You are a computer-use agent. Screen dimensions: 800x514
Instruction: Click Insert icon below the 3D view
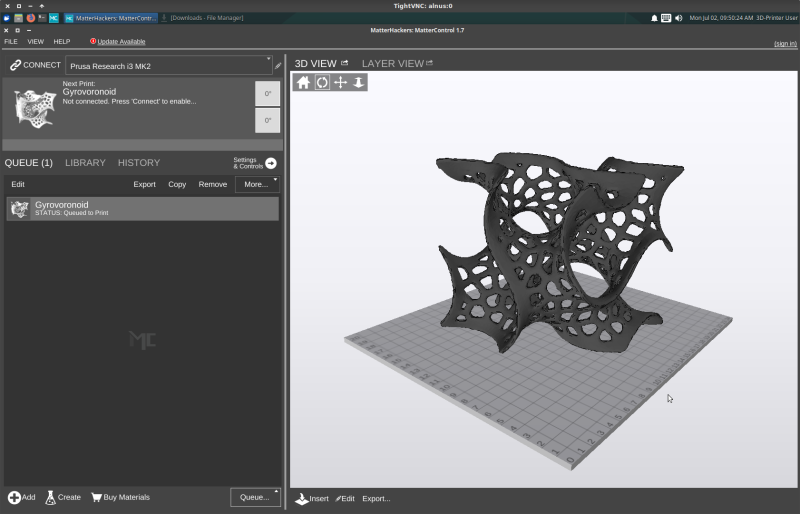click(x=303, y=498)
